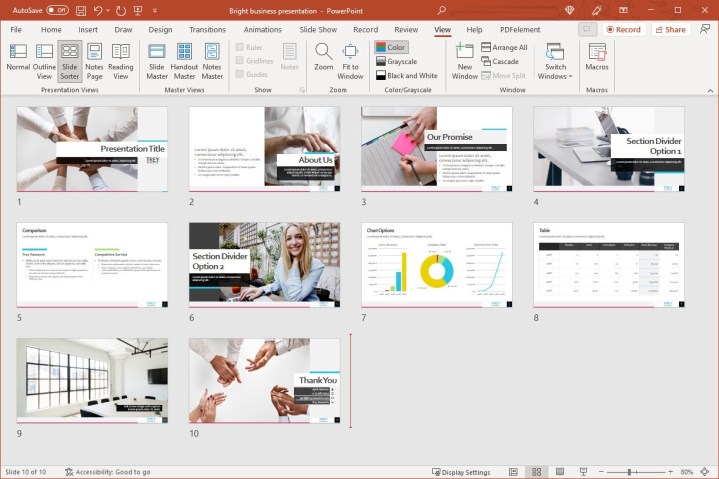Enable the Ruler checkbox
Image resolution: width=719 pixels, height=479 pixels.
click(240, 47)
